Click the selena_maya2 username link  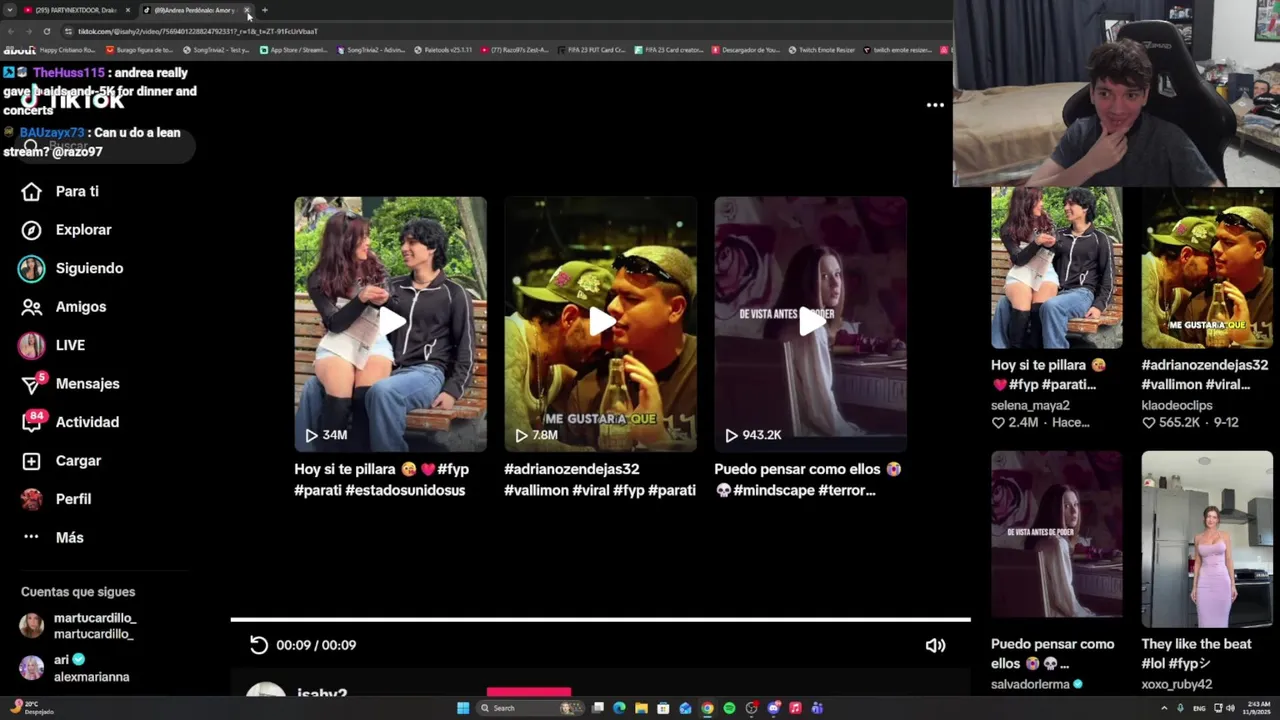pos(1030,405)
